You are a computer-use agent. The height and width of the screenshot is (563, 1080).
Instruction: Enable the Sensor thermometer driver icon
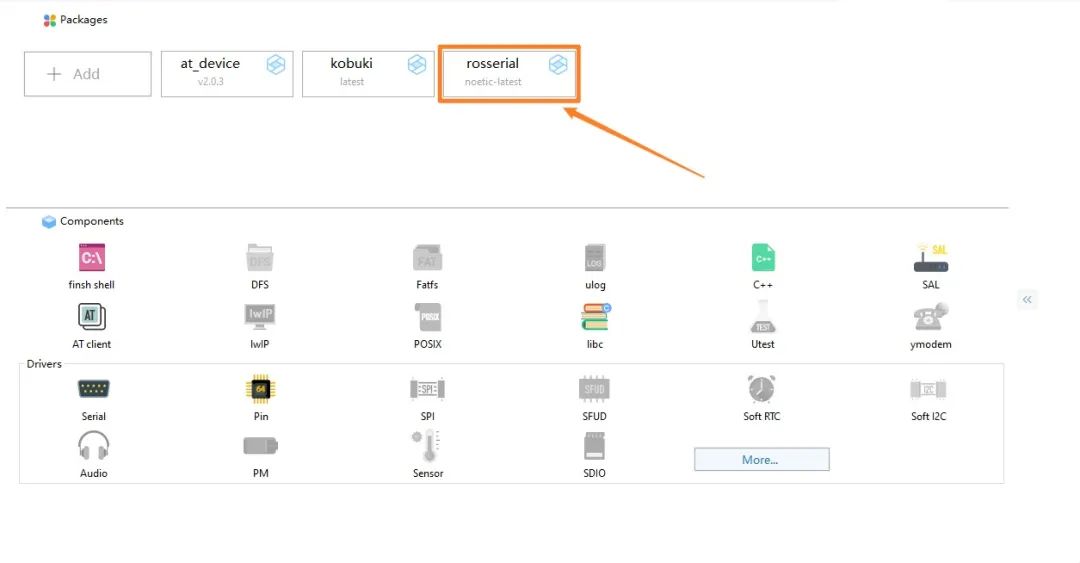click(x=427, y=446)
